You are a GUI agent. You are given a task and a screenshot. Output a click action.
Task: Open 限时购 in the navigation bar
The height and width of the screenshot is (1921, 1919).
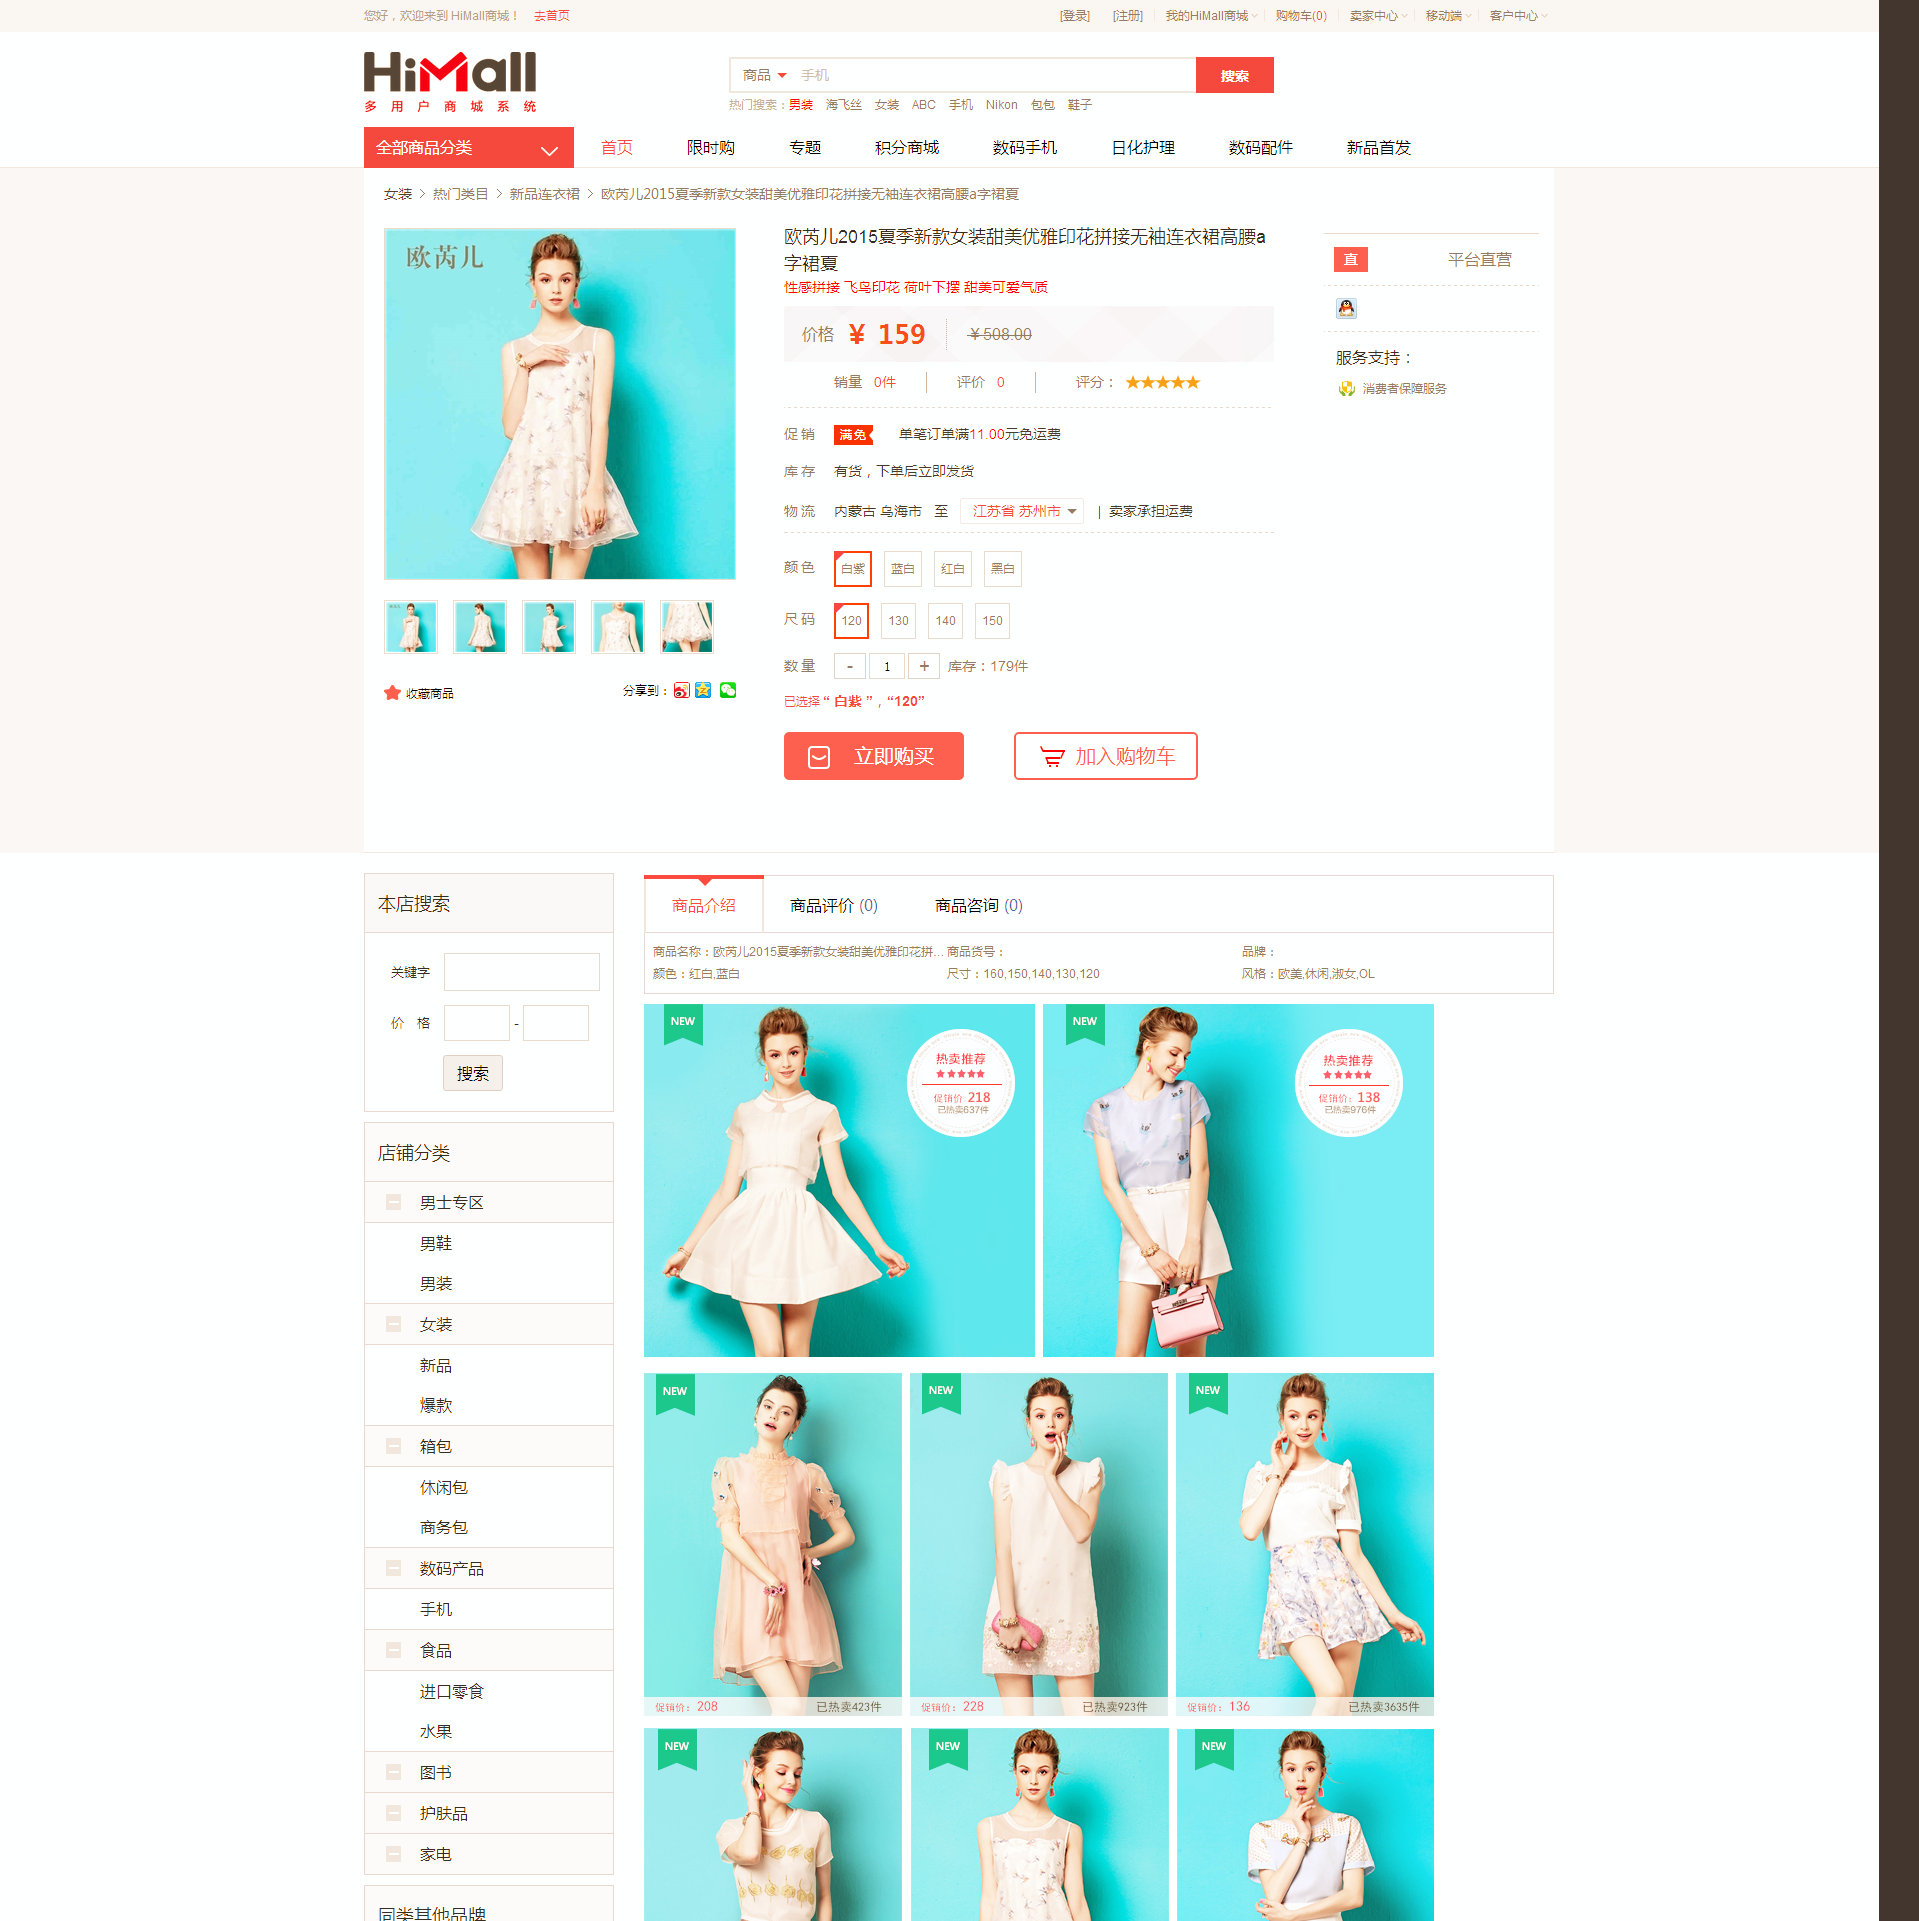pos(710,148)
